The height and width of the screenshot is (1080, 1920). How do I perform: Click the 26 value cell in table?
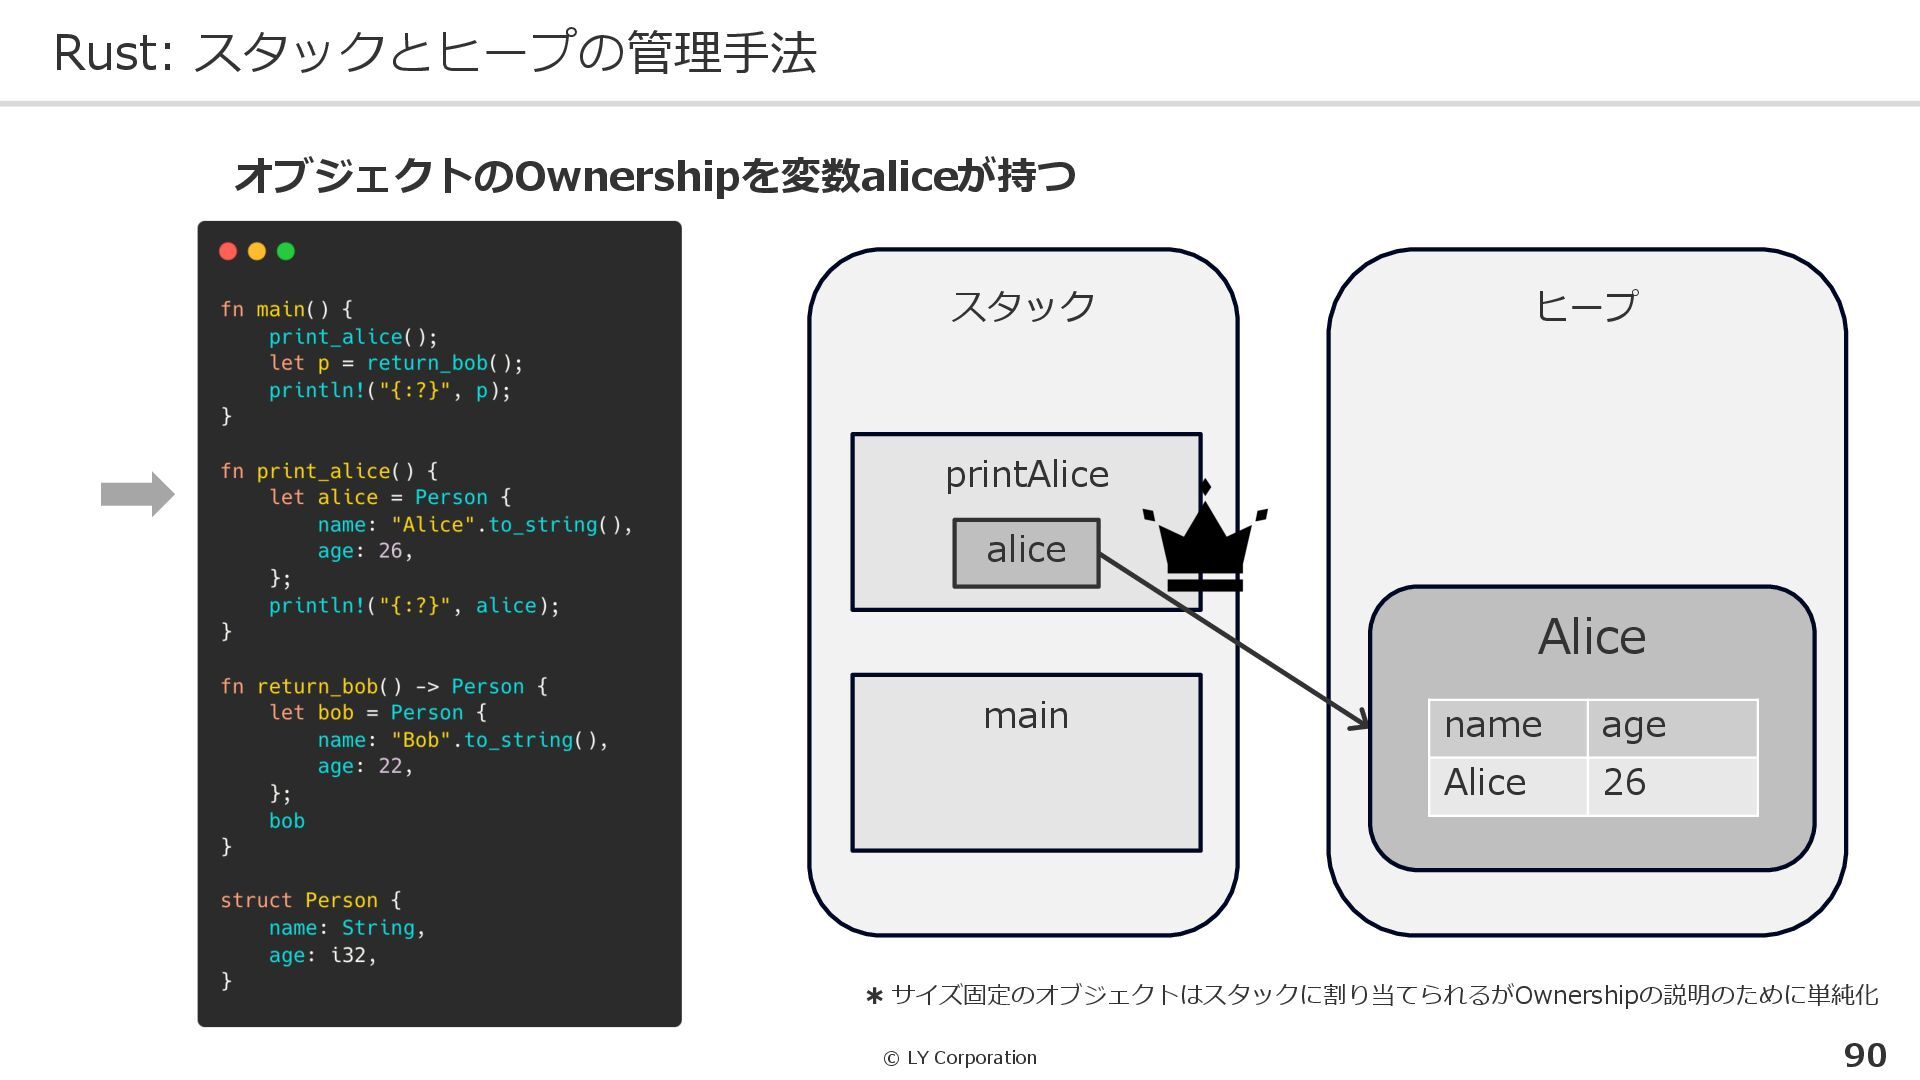(x=1671, y=784)
